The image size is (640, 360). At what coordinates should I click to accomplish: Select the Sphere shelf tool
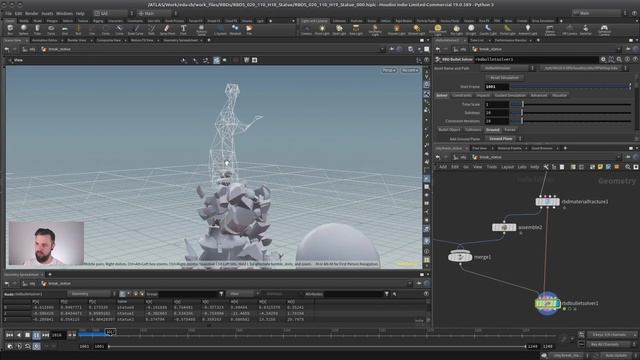24,29
